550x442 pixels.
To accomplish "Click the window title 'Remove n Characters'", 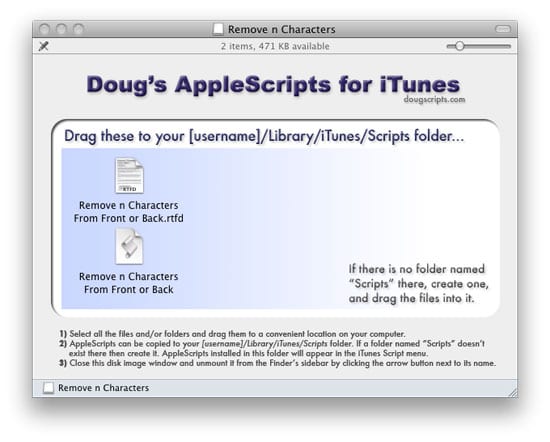I will point(282,29).
